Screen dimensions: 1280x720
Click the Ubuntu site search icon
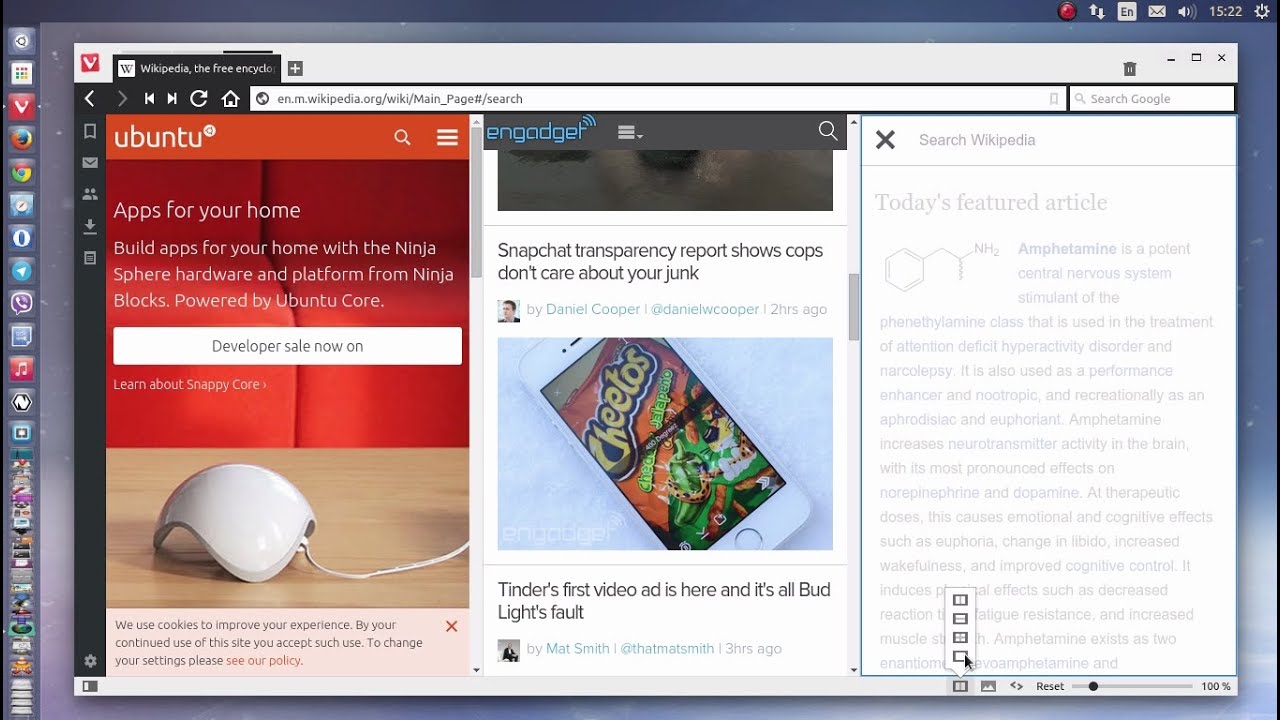click(x=402, y=137)
